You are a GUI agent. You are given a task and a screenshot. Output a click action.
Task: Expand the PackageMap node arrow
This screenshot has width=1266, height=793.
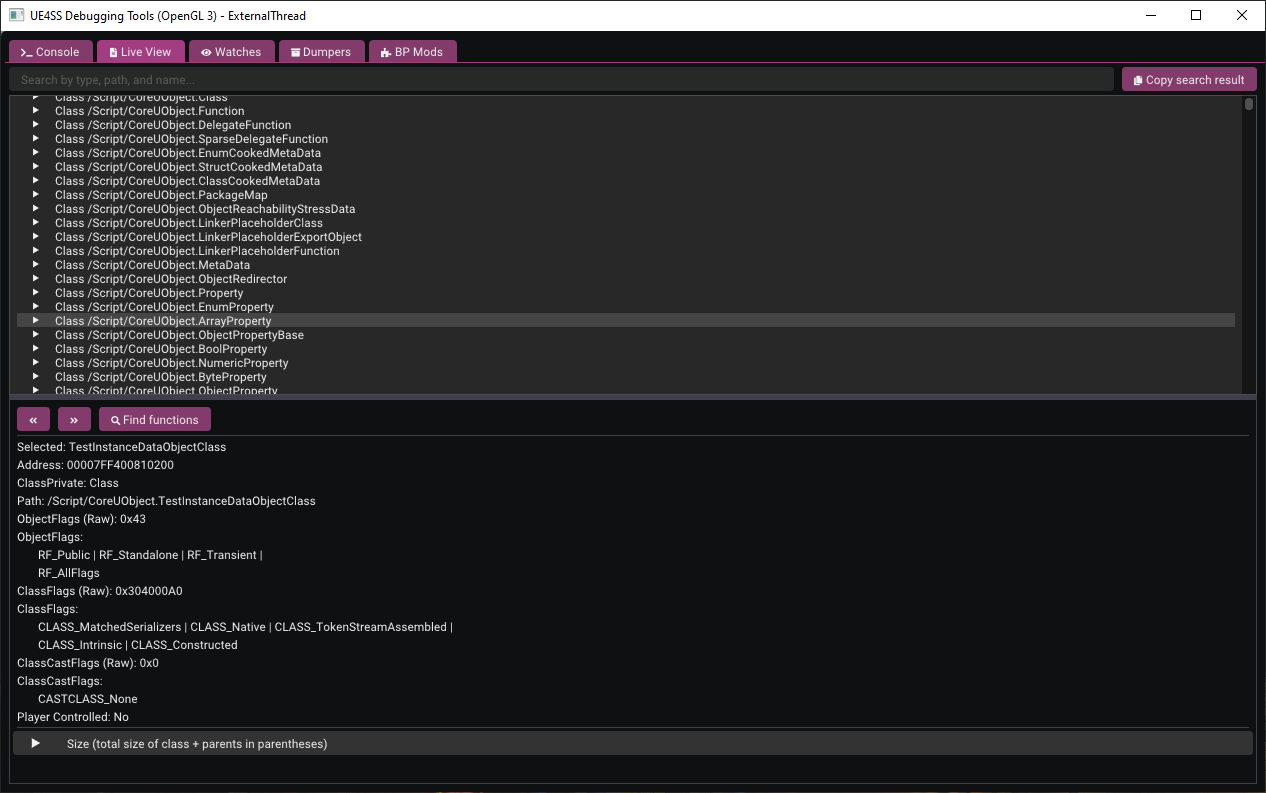pos(35,195)
